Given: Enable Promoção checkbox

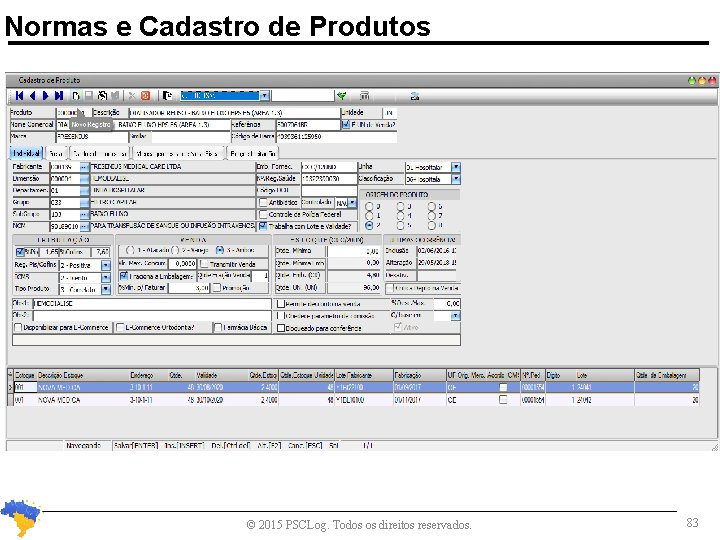Looking at the screenshot, I should click(217, 288).
